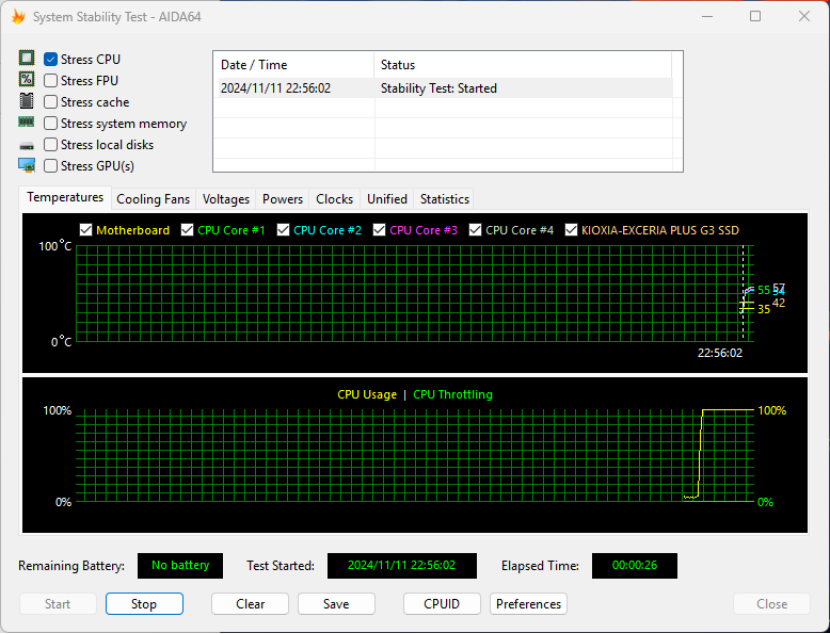
Task: Click the Date / Time column header
Action: pyautogui.click(x=294, y=65)
